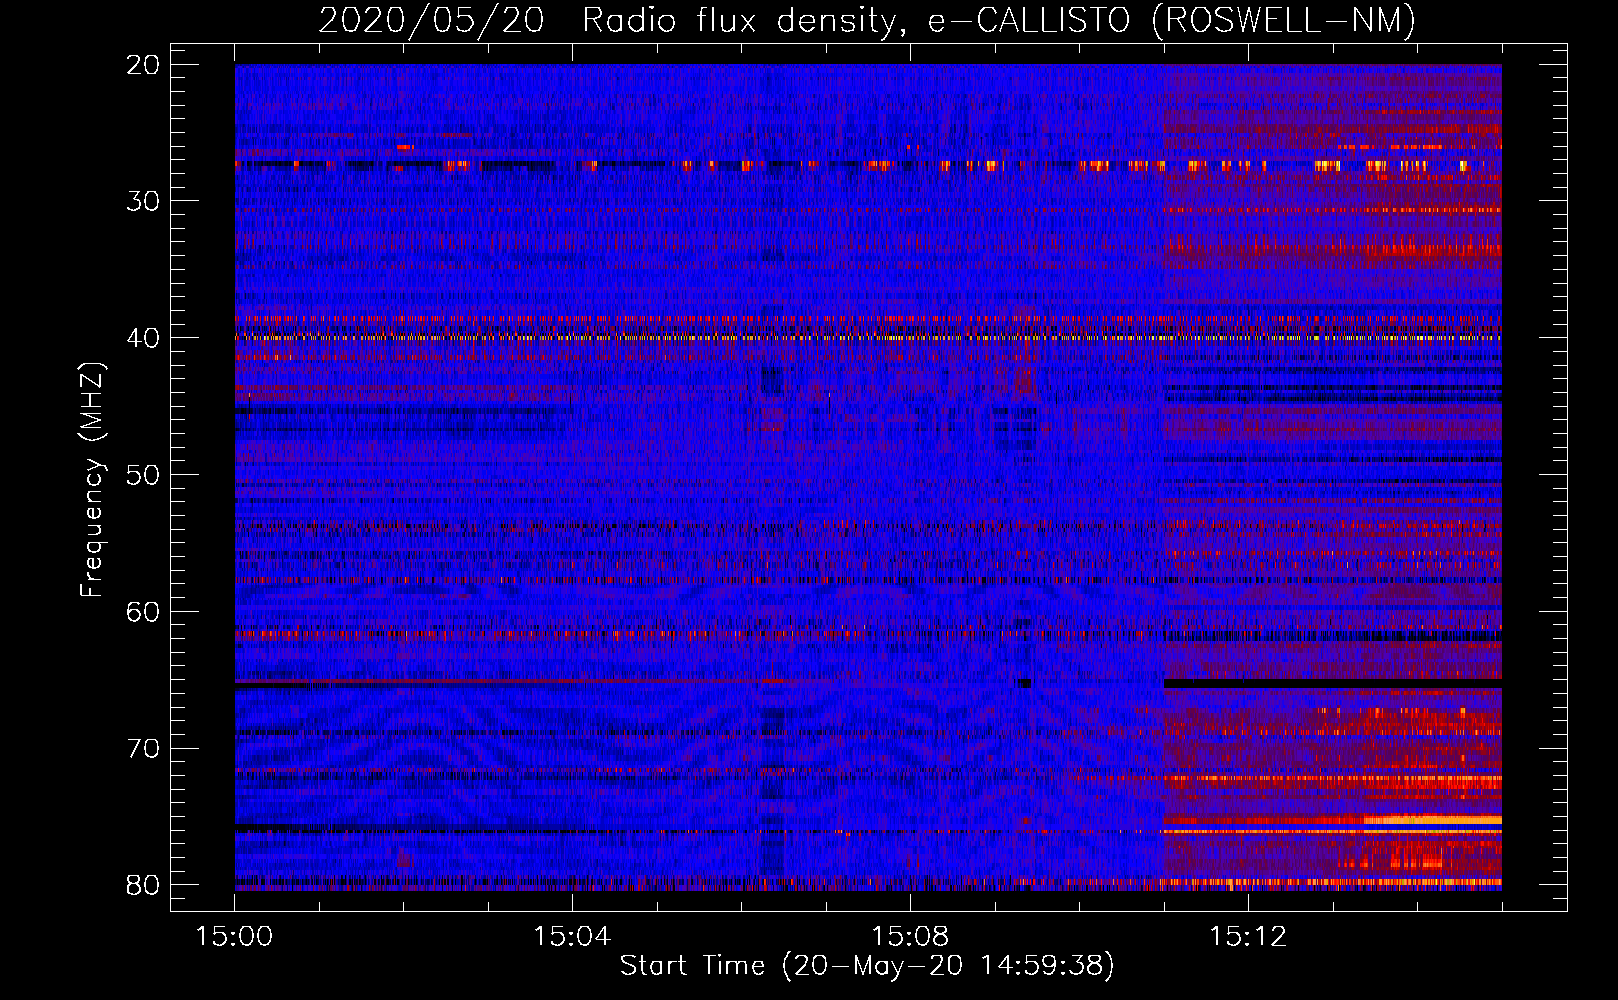Click the Start Time axis label

pyautogui.click(x=866, y=966)
